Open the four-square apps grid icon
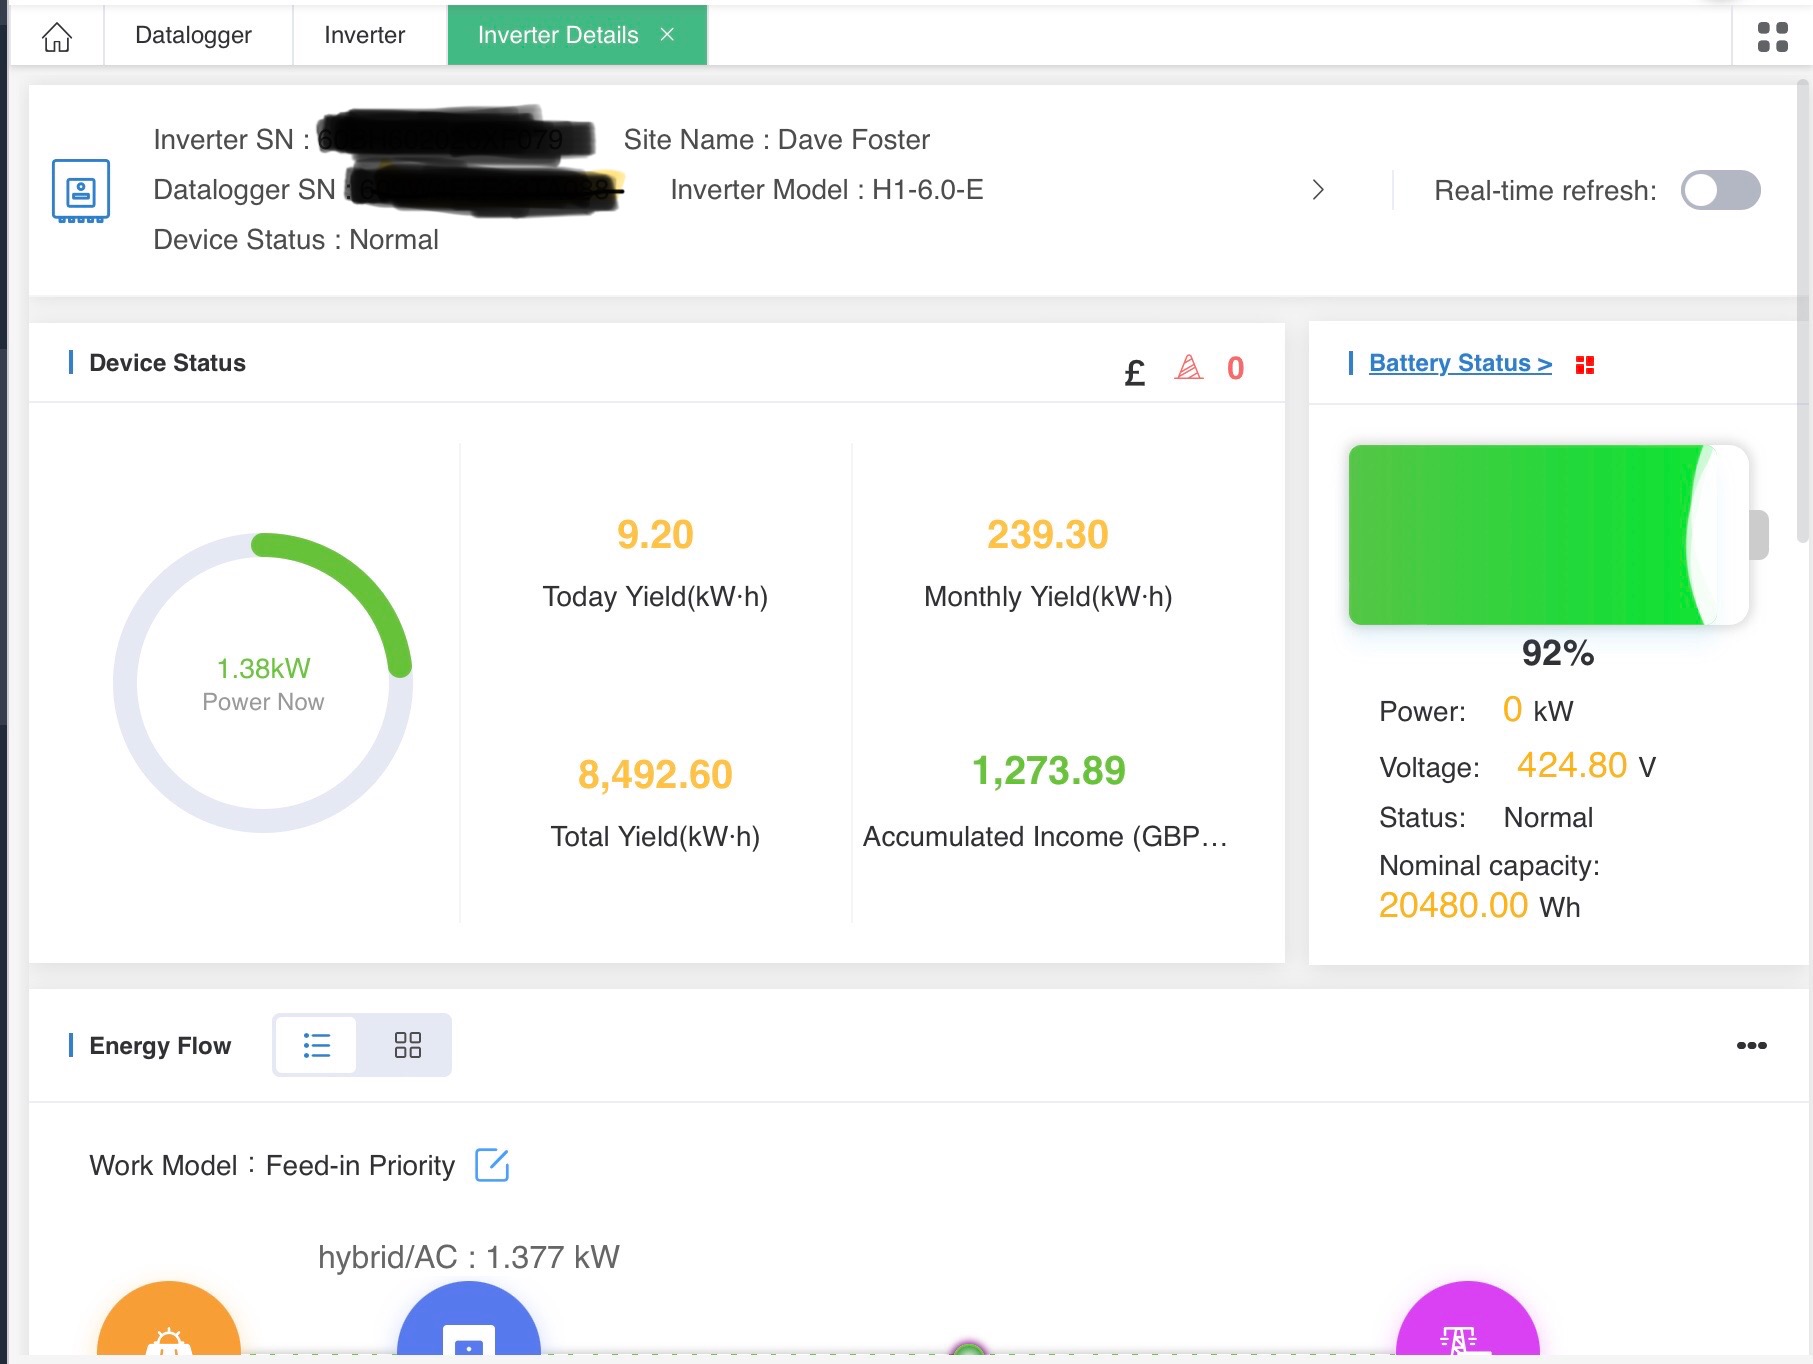 point(1772,37)
